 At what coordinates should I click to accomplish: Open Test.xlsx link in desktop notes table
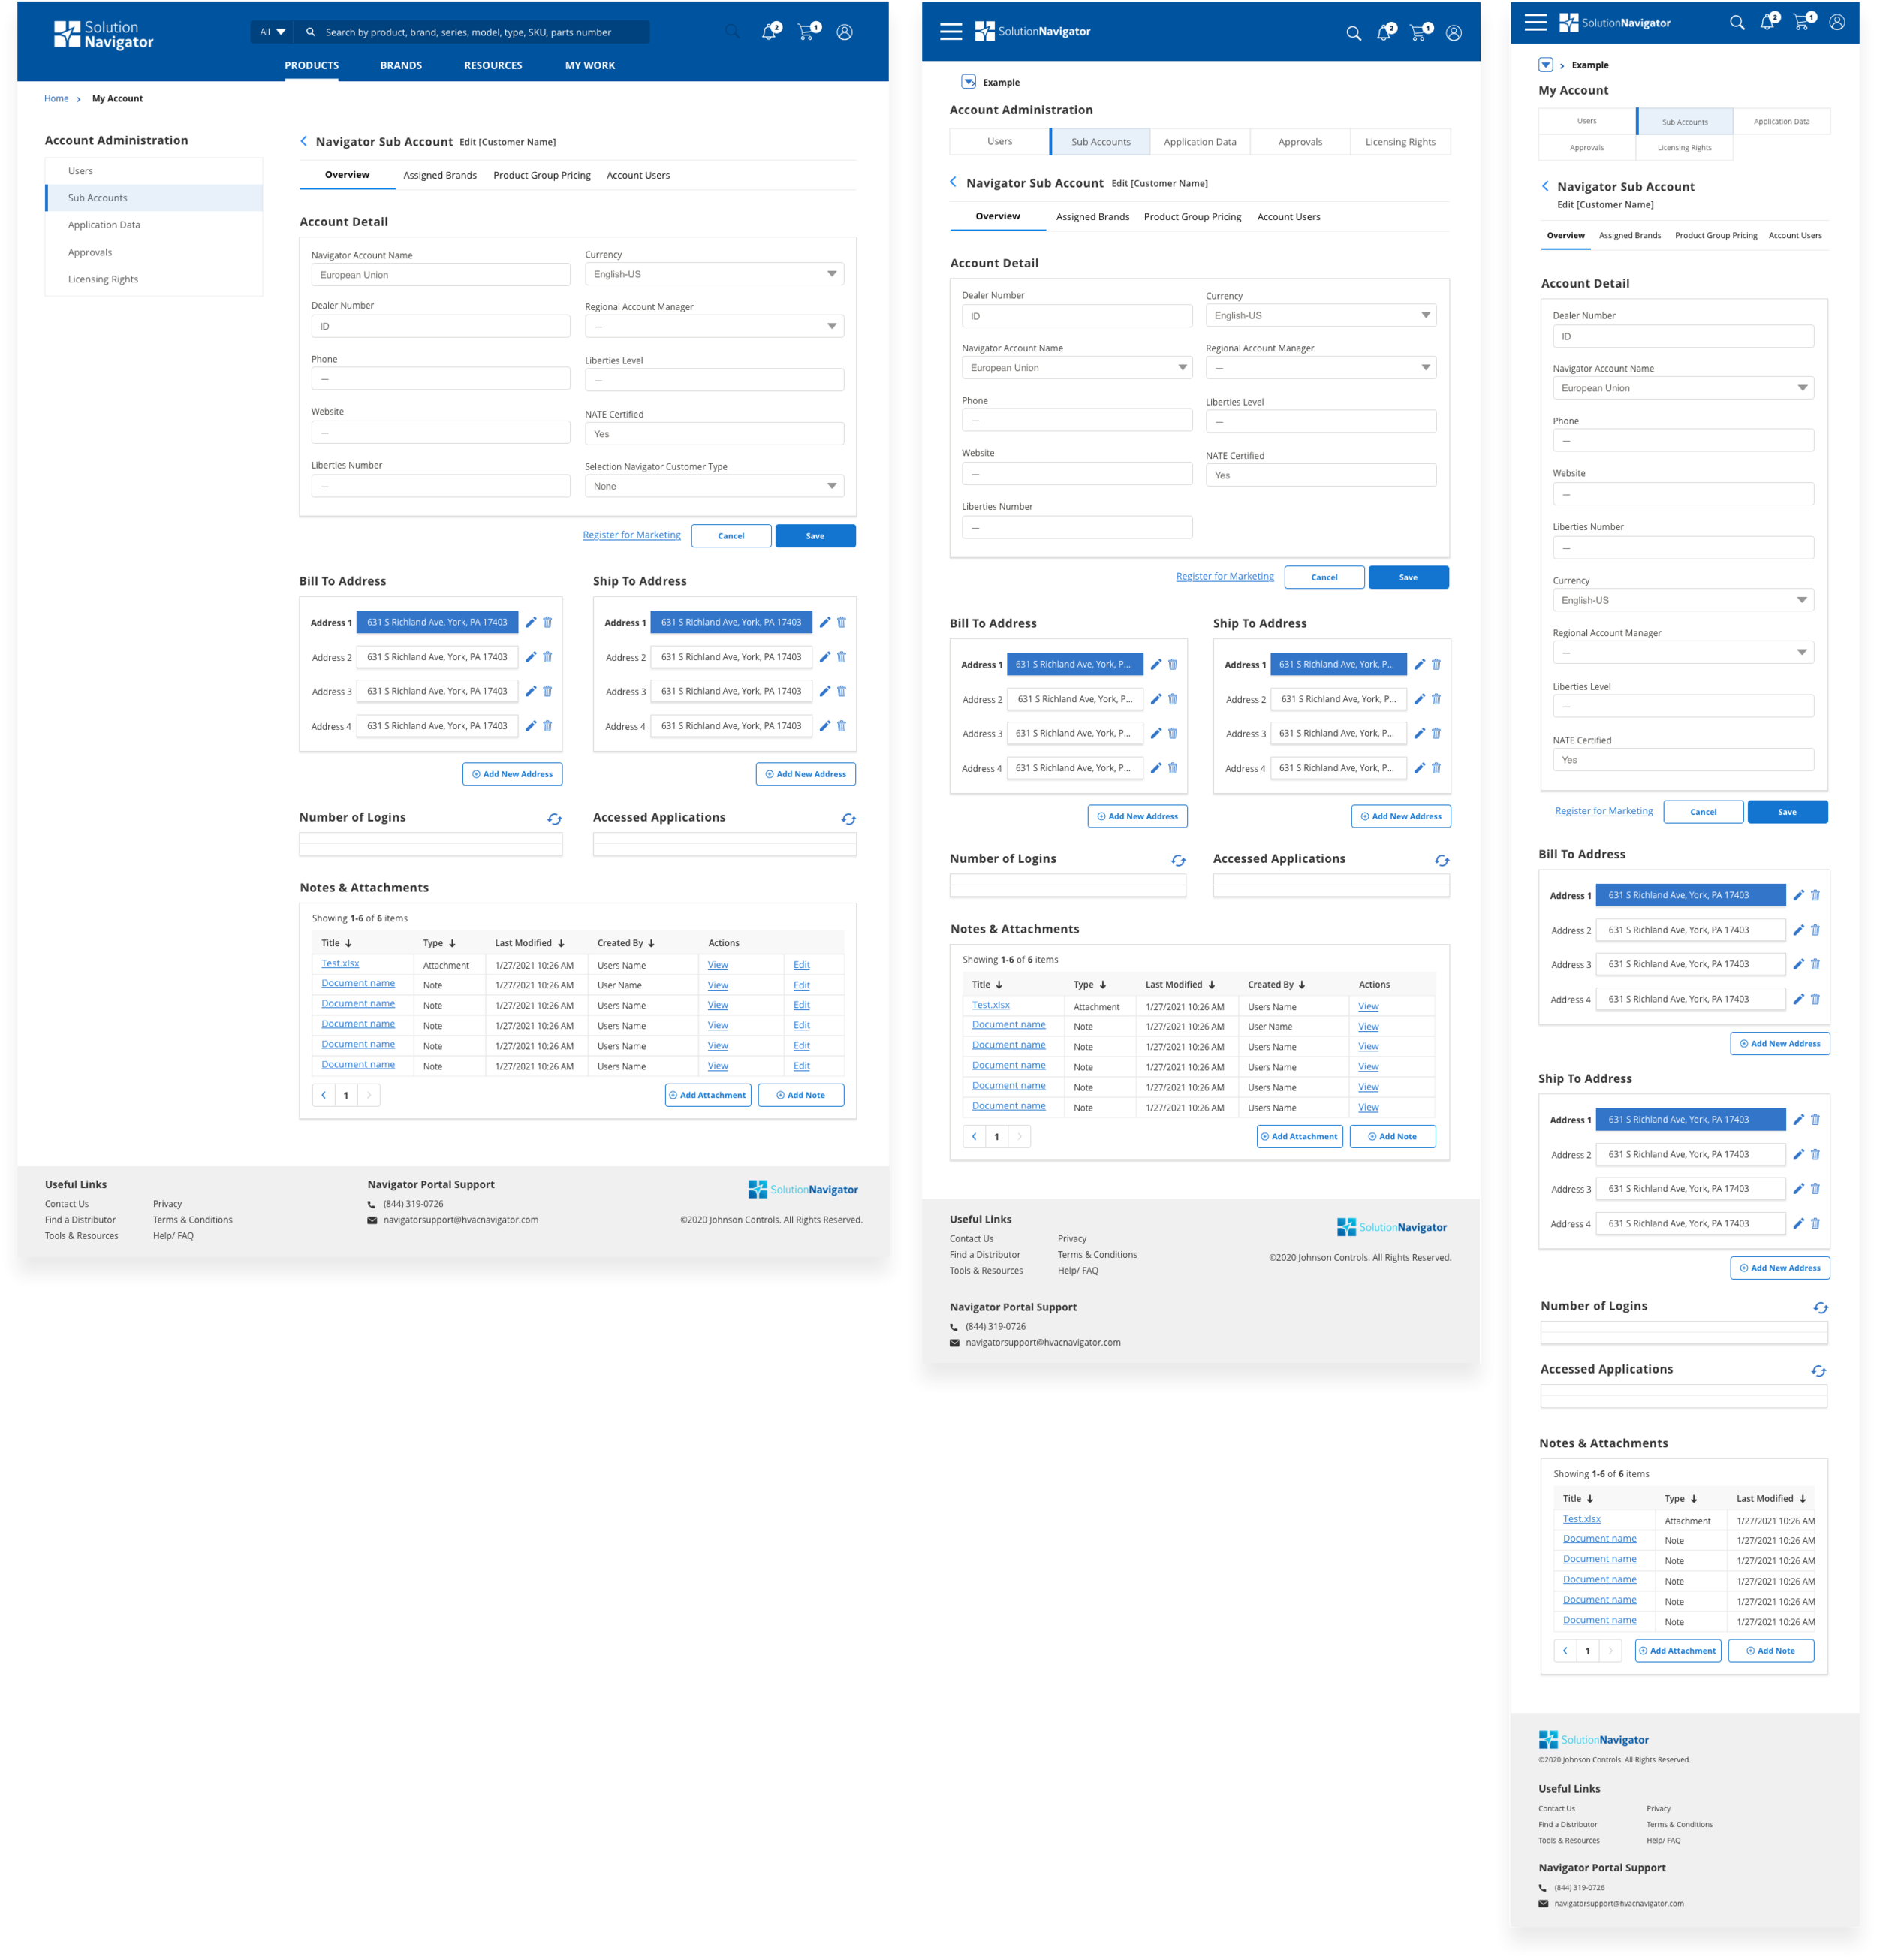[340, 963]
